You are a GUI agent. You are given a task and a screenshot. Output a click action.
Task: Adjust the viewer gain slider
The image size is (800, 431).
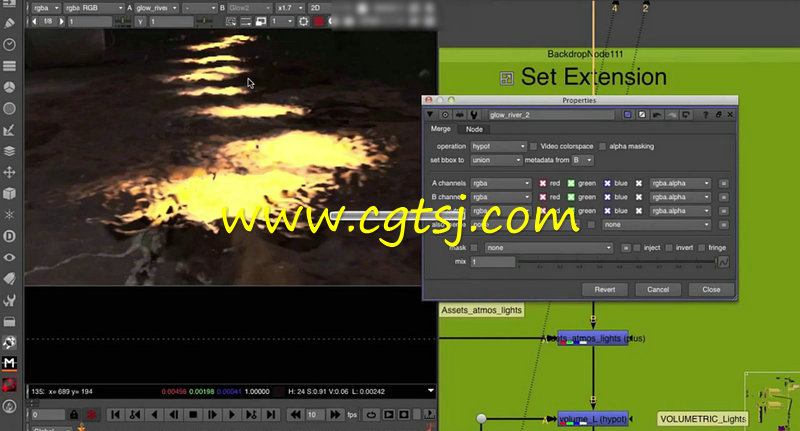122,21
